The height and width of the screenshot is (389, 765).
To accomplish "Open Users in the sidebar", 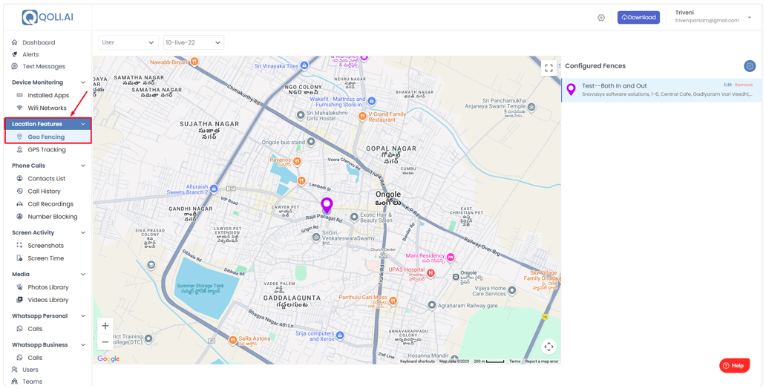I will 30,369.
